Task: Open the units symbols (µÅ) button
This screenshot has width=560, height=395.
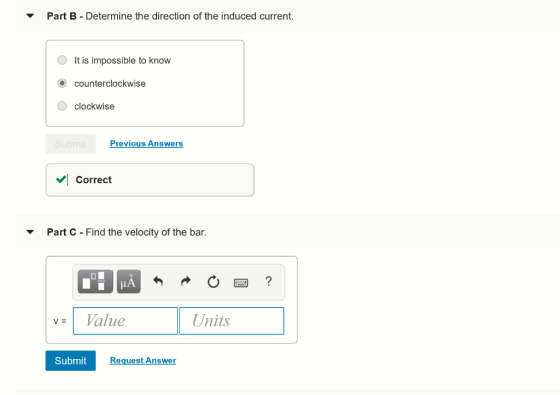Action: 129,281
